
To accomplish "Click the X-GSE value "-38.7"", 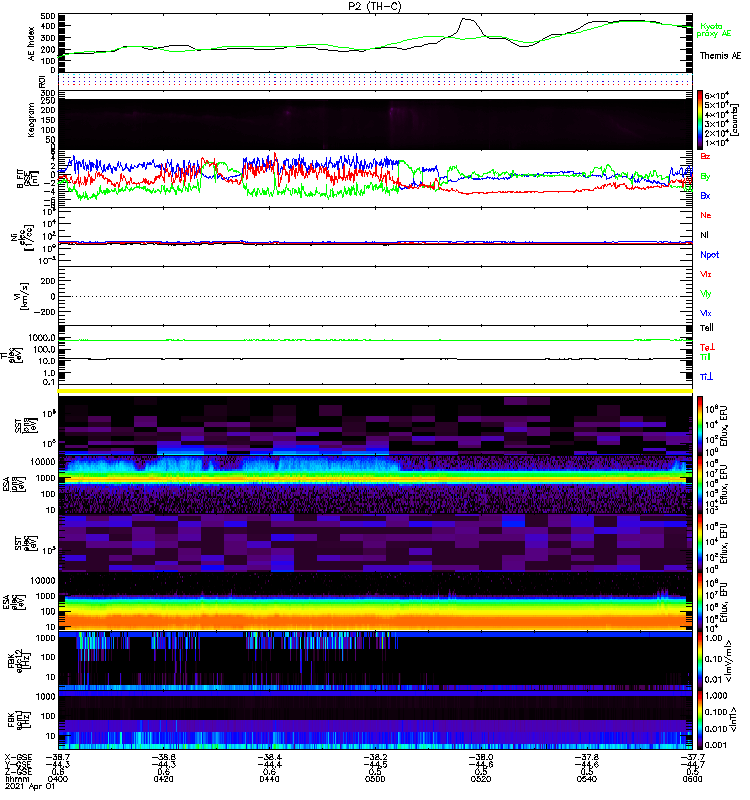I will click(x=58, y=757).
